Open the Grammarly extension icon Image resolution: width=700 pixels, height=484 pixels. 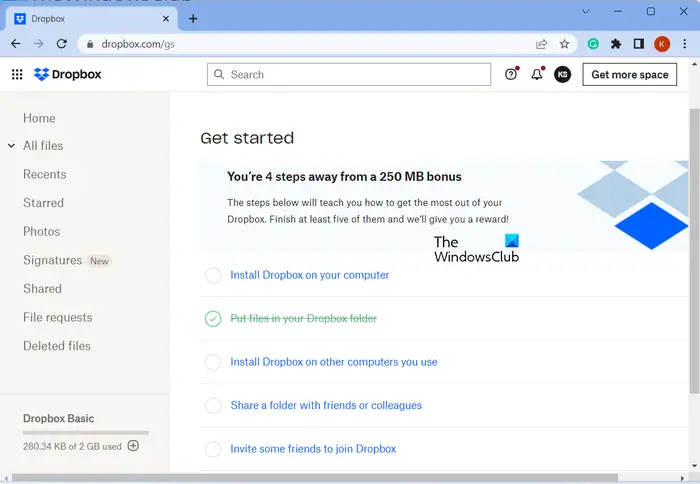point(593,44)
